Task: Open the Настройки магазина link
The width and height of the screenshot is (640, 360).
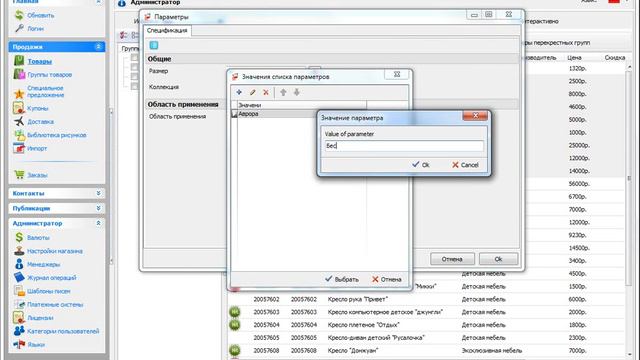Action: click(x=55, y=251)
